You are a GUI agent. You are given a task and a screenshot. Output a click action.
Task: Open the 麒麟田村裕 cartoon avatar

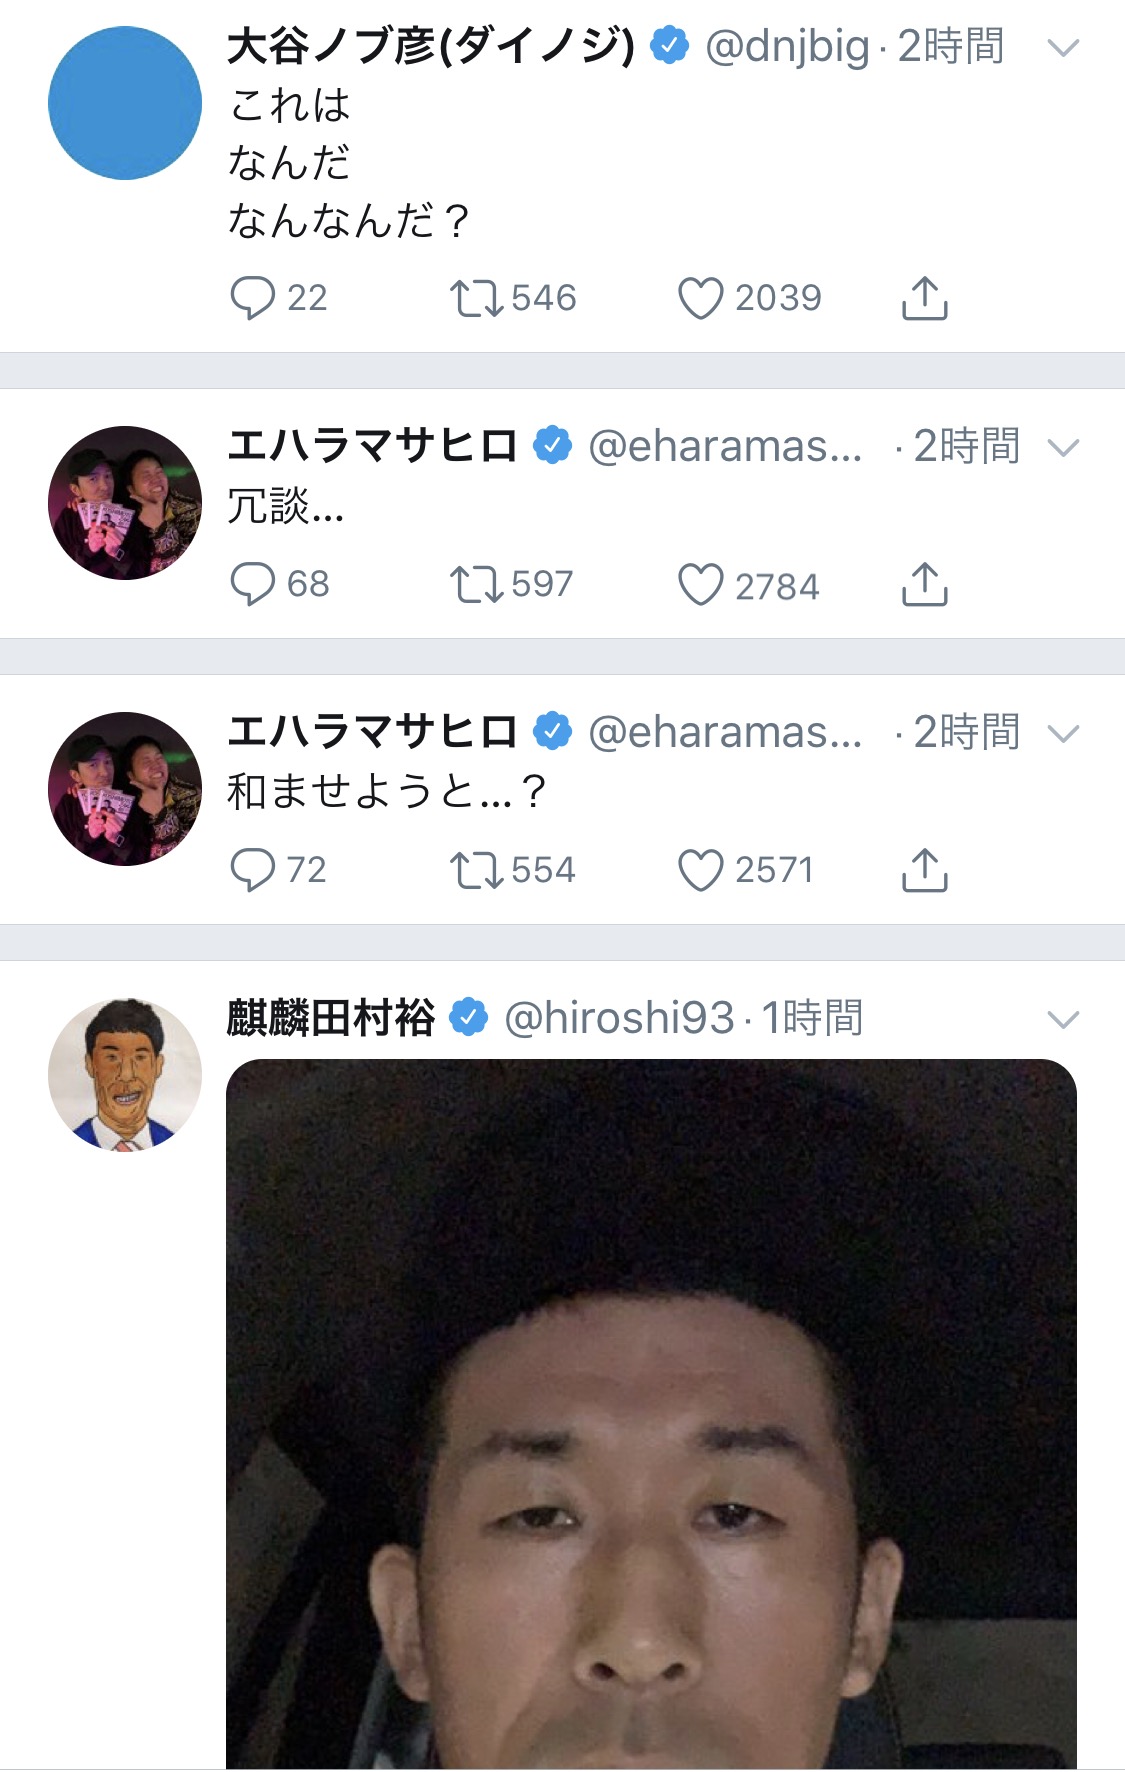pyautogui.click(x=125, y=1075)
